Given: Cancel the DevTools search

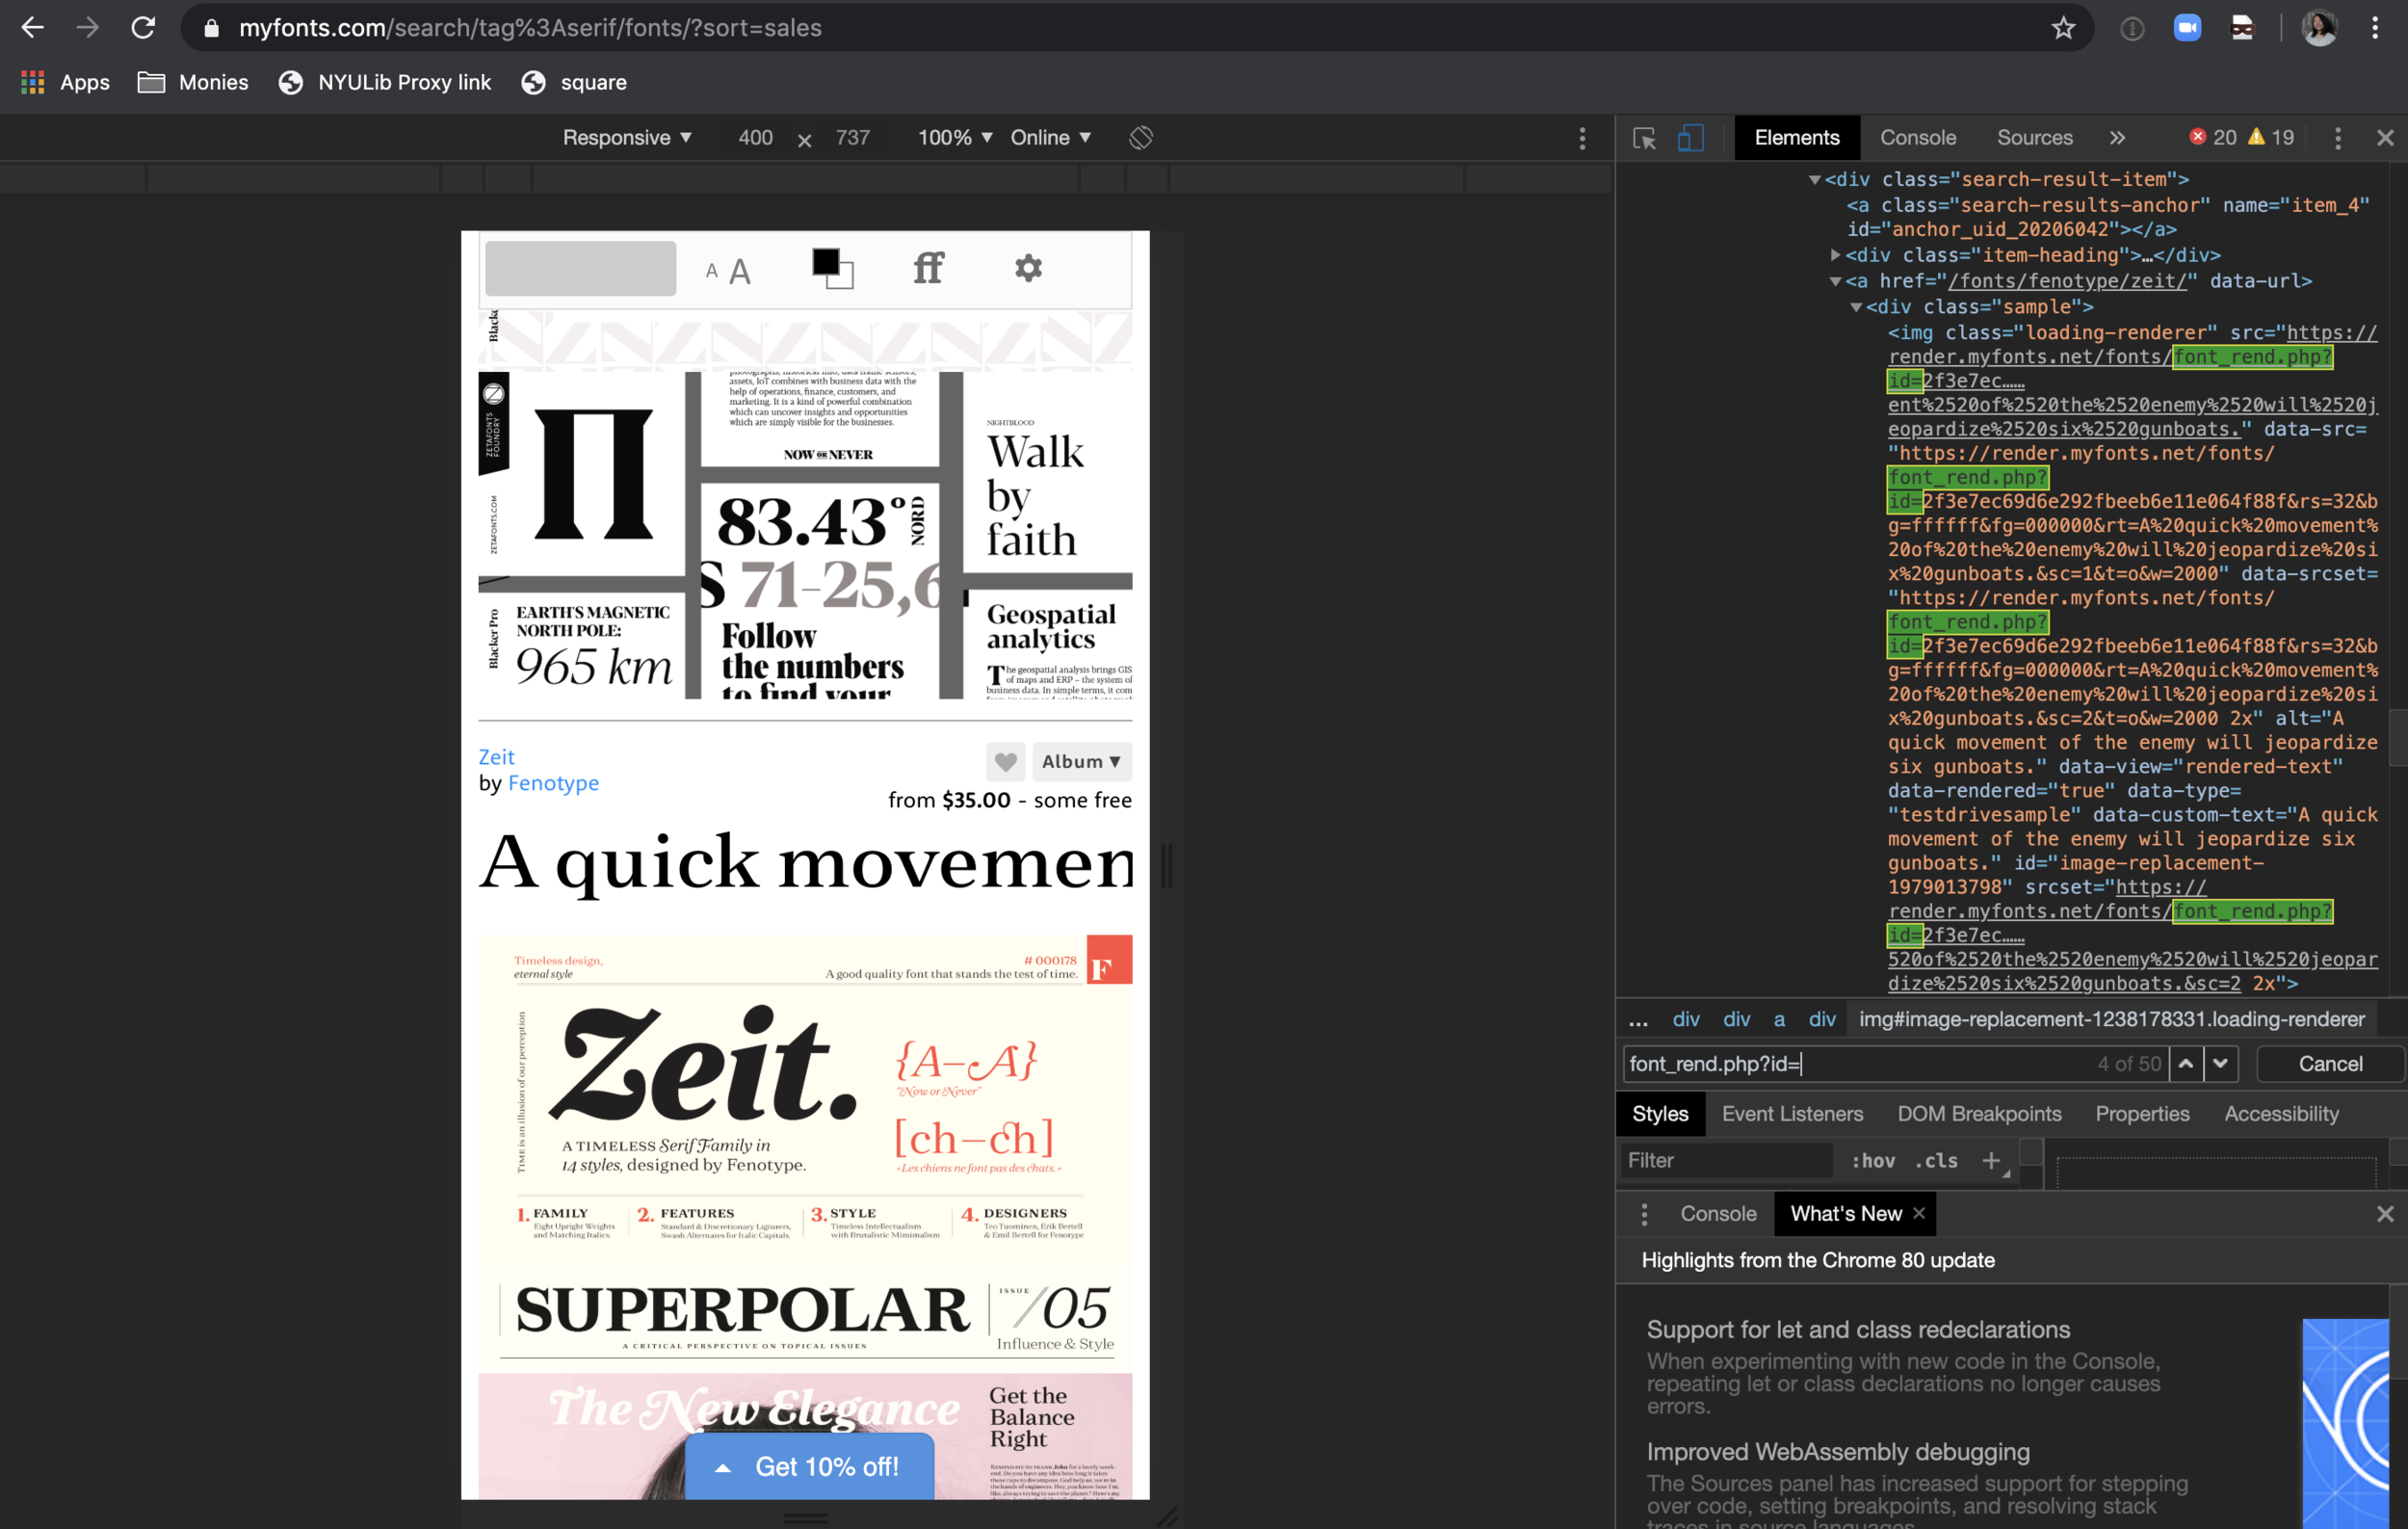Looking at the screenshot, I should [x=2329, y=1064].
